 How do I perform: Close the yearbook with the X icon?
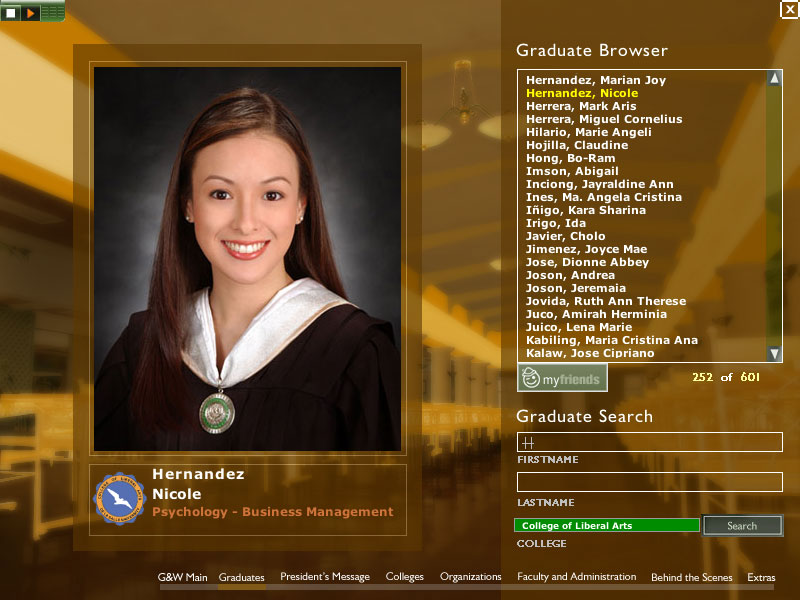click(x=790, y=9)
